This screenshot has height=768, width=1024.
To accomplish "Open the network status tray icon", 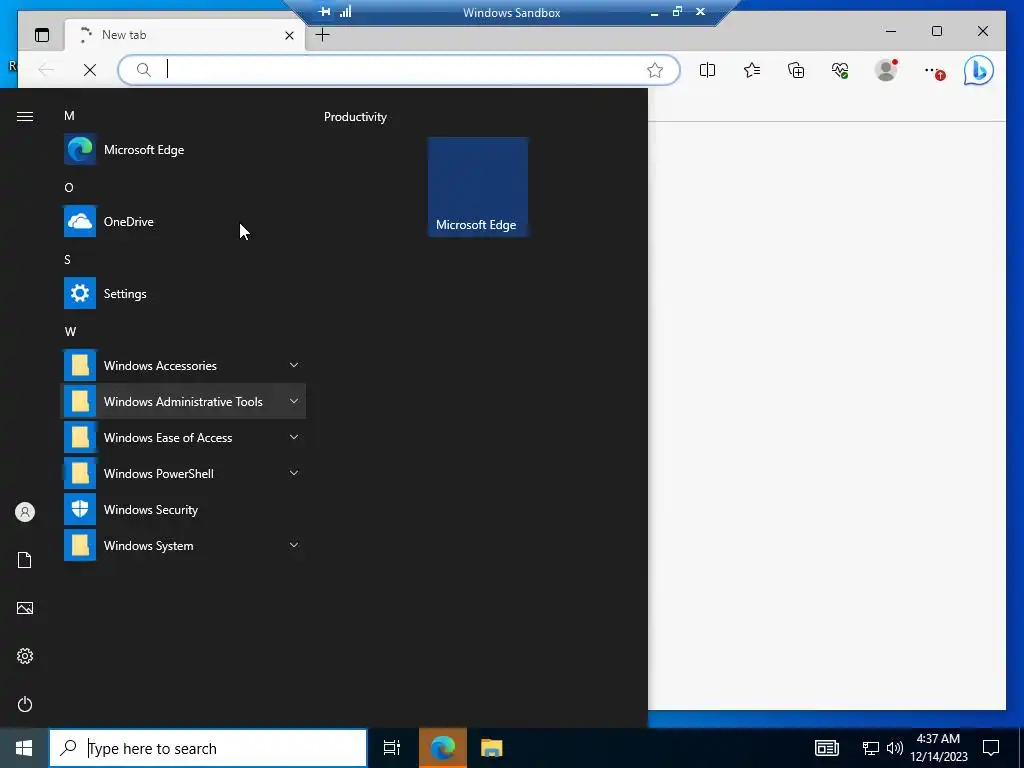I will (x=871, y=748).
